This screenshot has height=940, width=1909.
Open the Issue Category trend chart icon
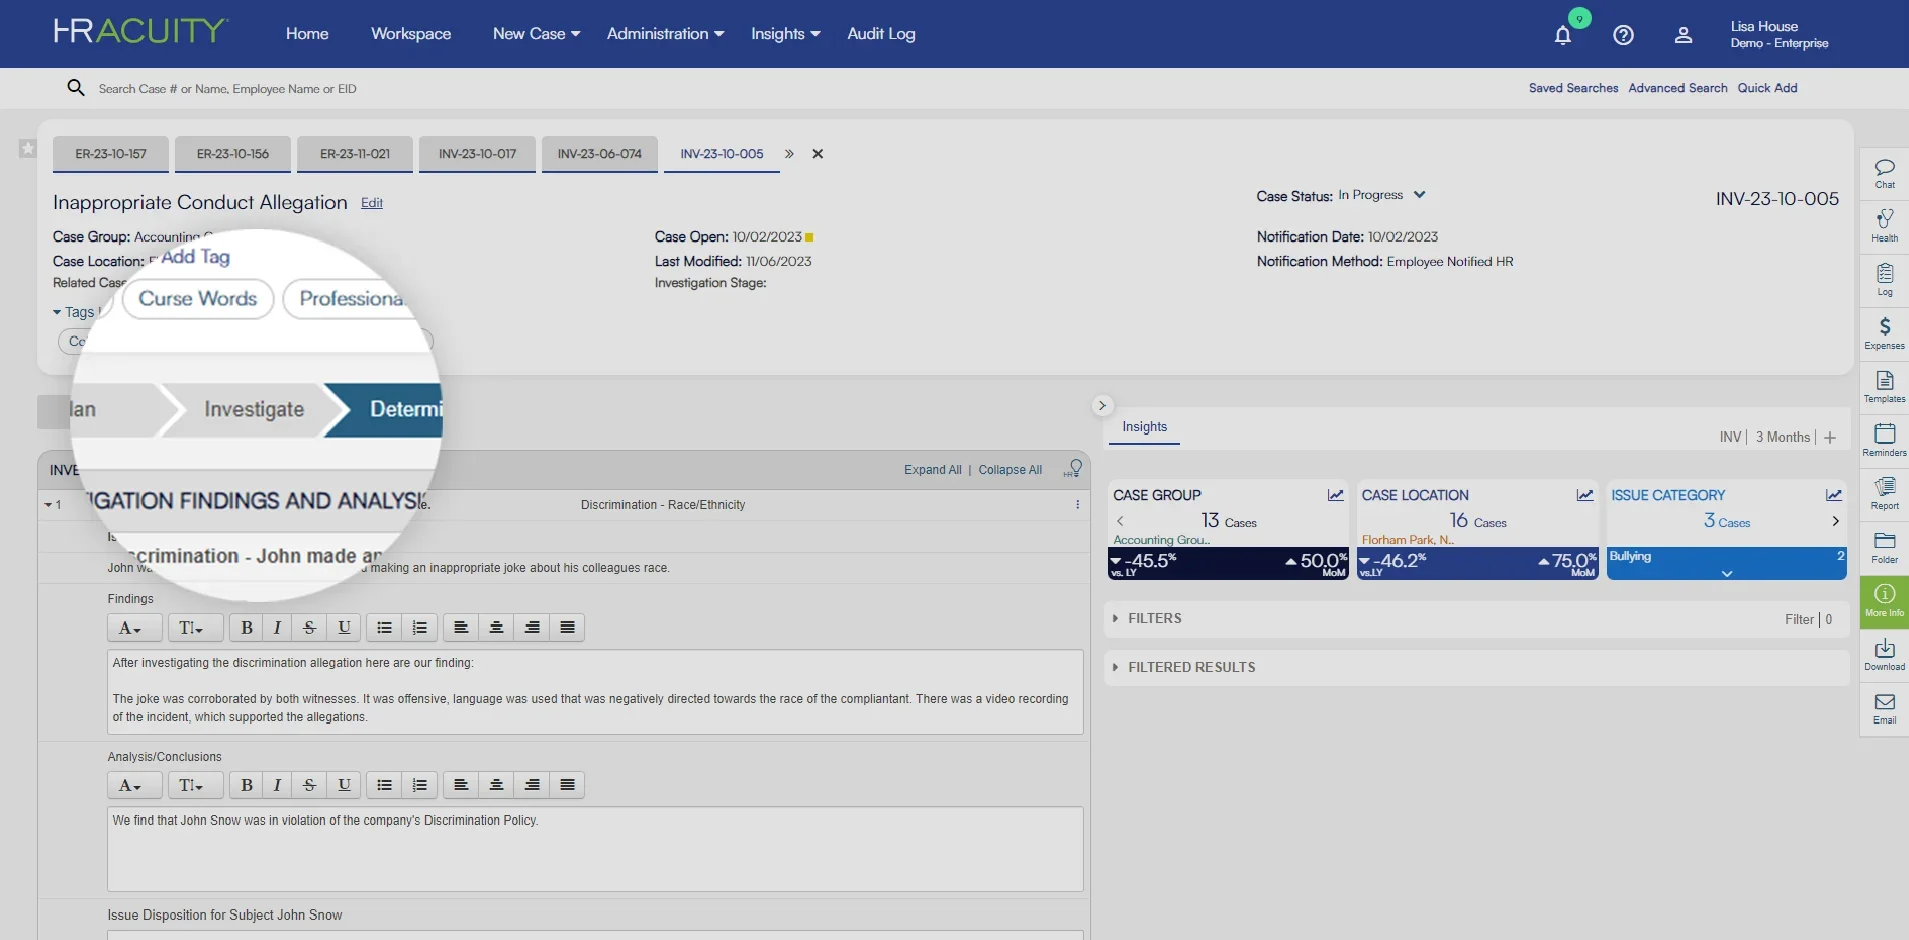(x=1834, y=495)
